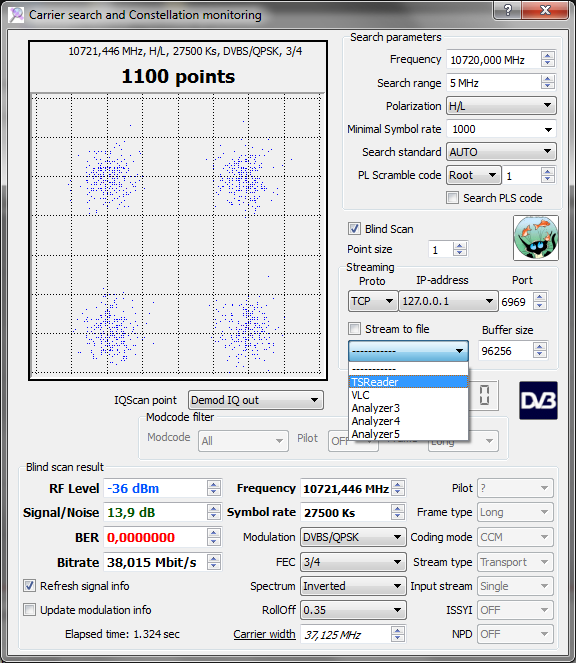Image resolution: width=576 pixels, height=663 pixels.
Task: Click the help question mark button
Action: pyautogui.click(x=507, y=10)
